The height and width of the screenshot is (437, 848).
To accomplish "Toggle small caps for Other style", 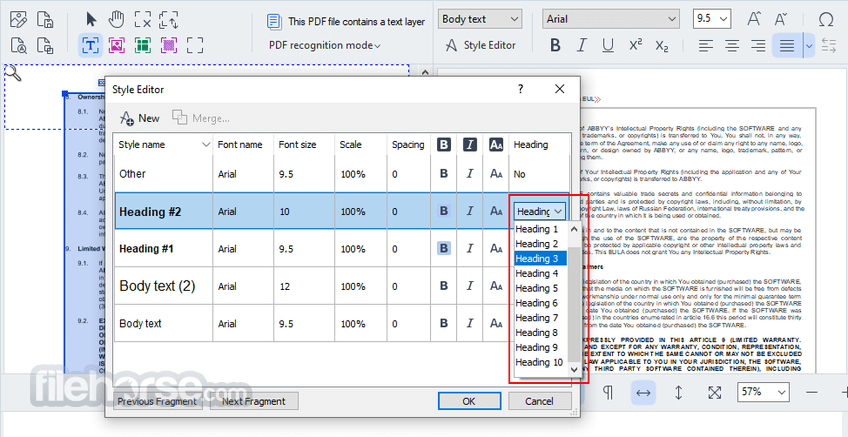I will 496,174.
